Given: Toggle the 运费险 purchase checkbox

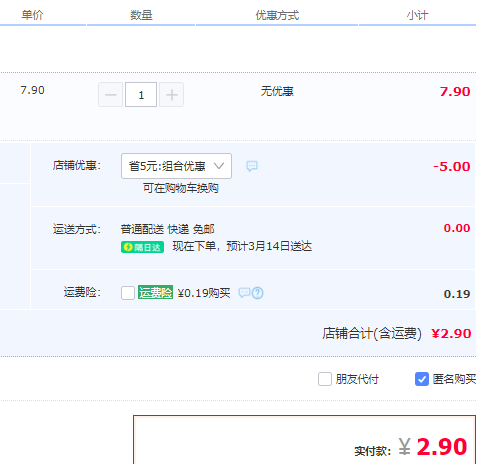Looking at the screenshot, I should click(128, 293).
